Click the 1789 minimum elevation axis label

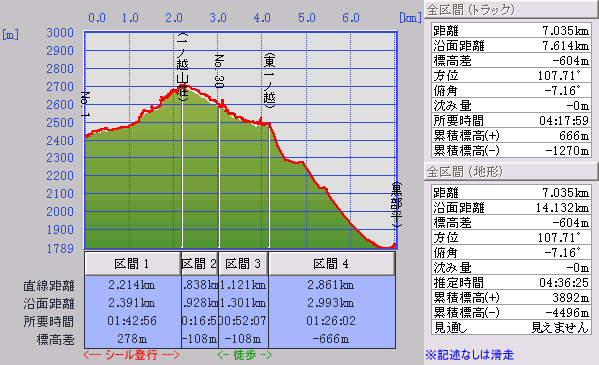pos(60,249)
